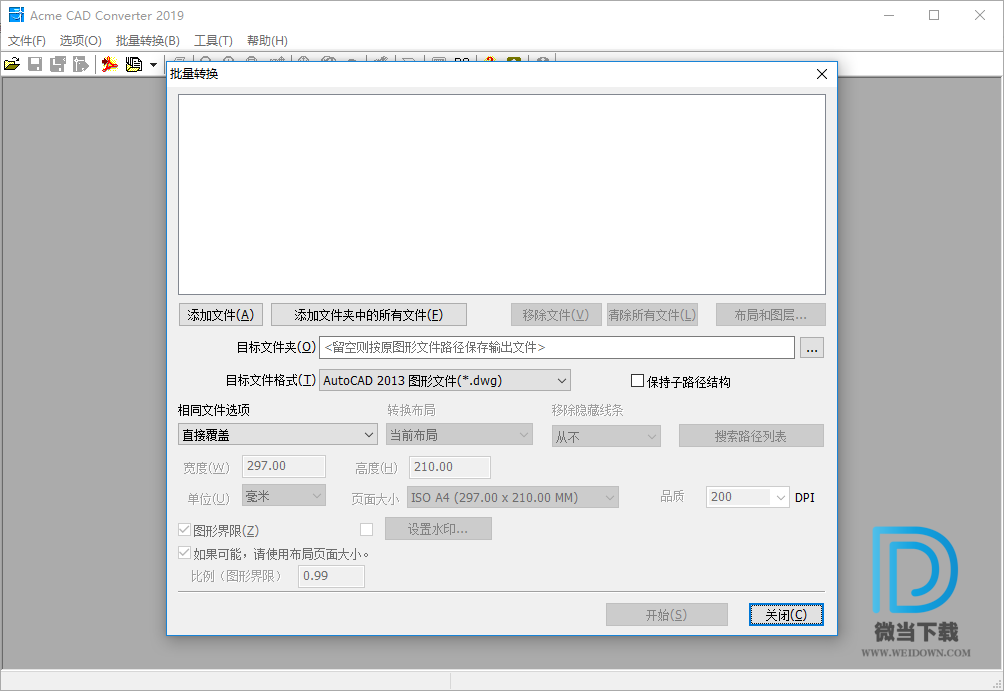The image size is (1004, 691).
Task: Toggle the 图形界限(Z) checkbox
Action: click(184, 530)
